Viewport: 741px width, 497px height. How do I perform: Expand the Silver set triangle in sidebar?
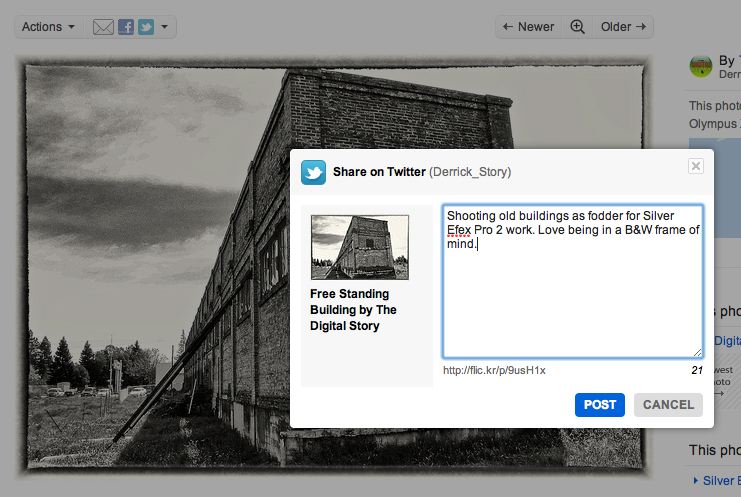coord(696,481)
